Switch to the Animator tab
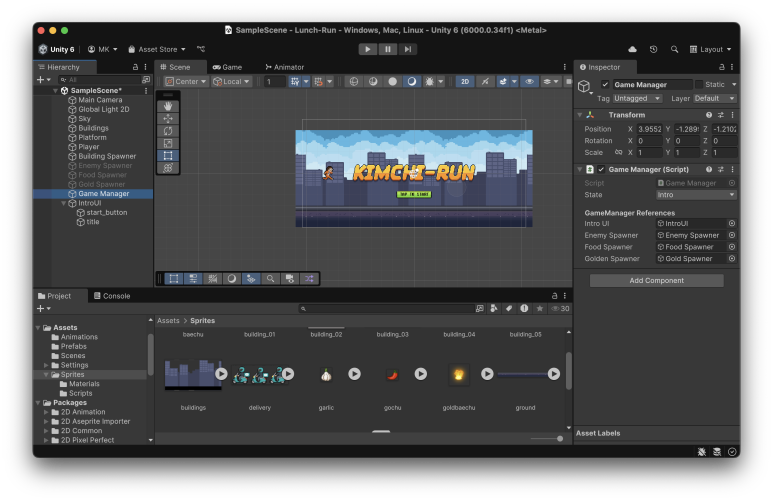Viewport: 773px width, 501px height. coord(284,67)
